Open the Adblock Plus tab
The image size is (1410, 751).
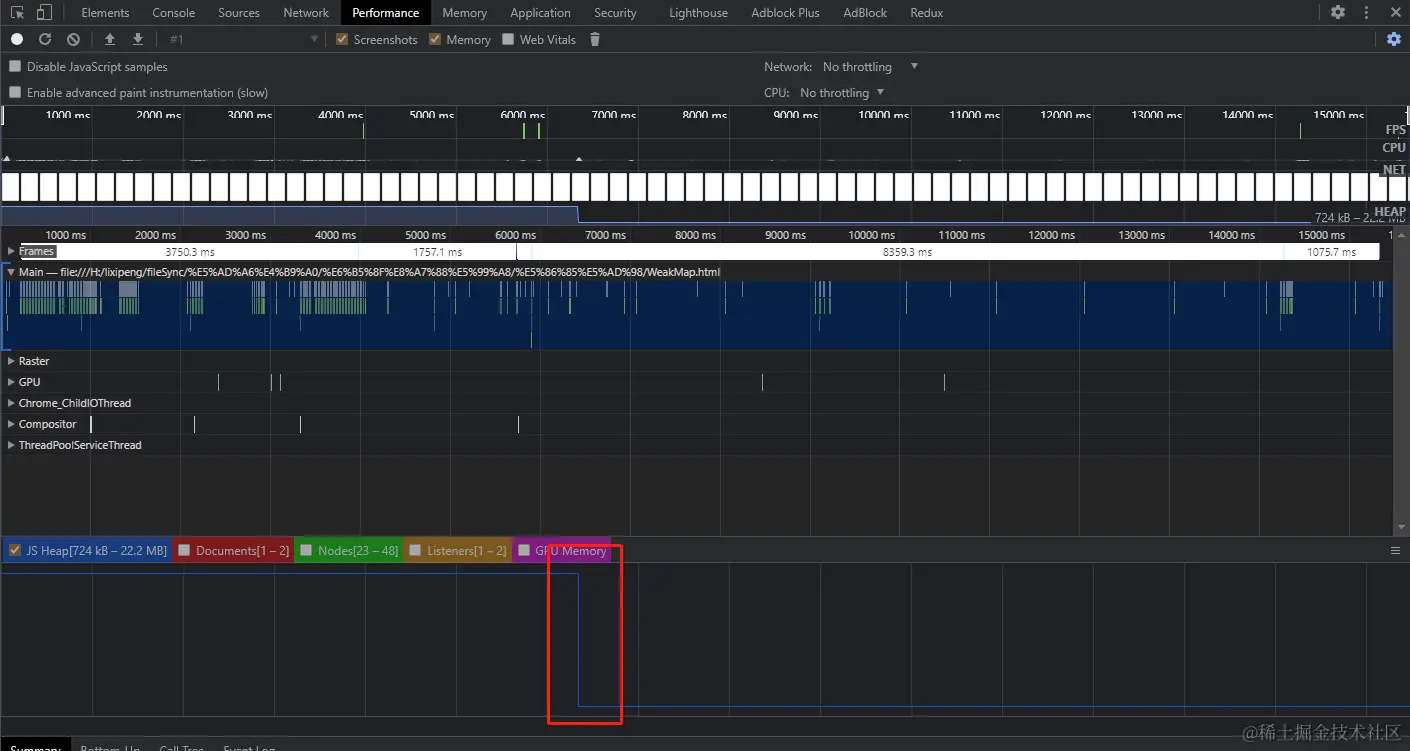785,13
